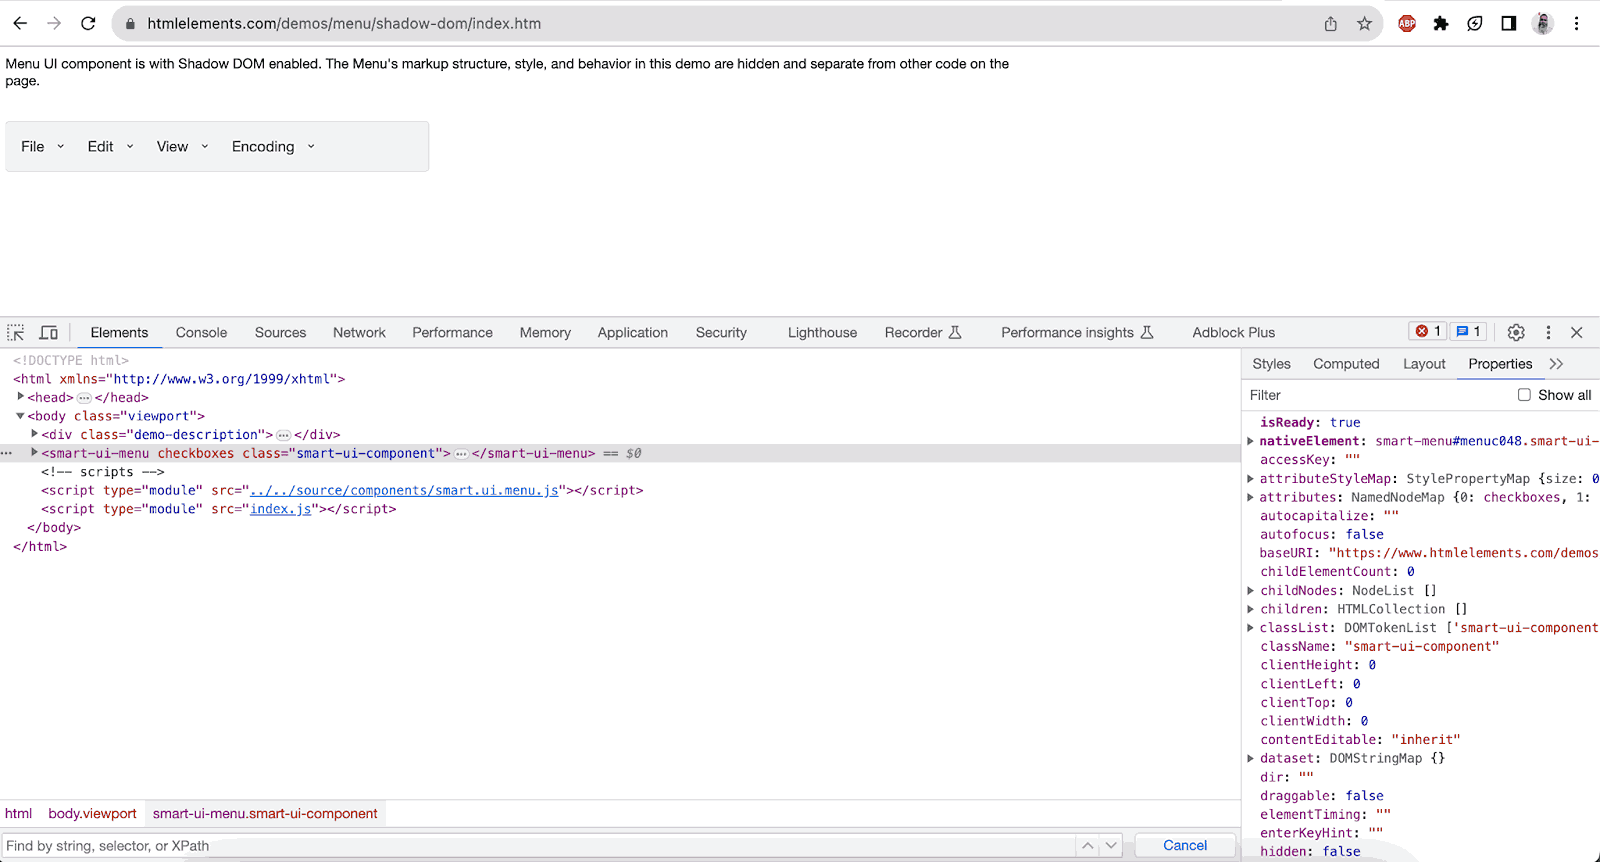Cancel the element search
Image resolution: width=1600 pixels, height=862 pixels.
tap(1185, 846)
